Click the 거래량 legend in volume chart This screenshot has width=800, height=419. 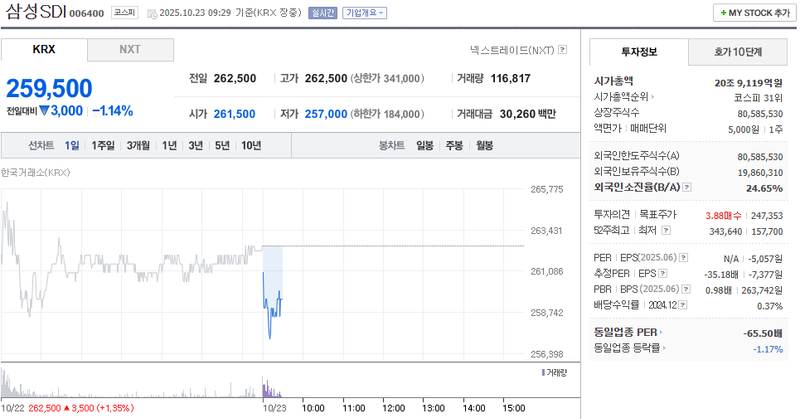click(554, 373)
